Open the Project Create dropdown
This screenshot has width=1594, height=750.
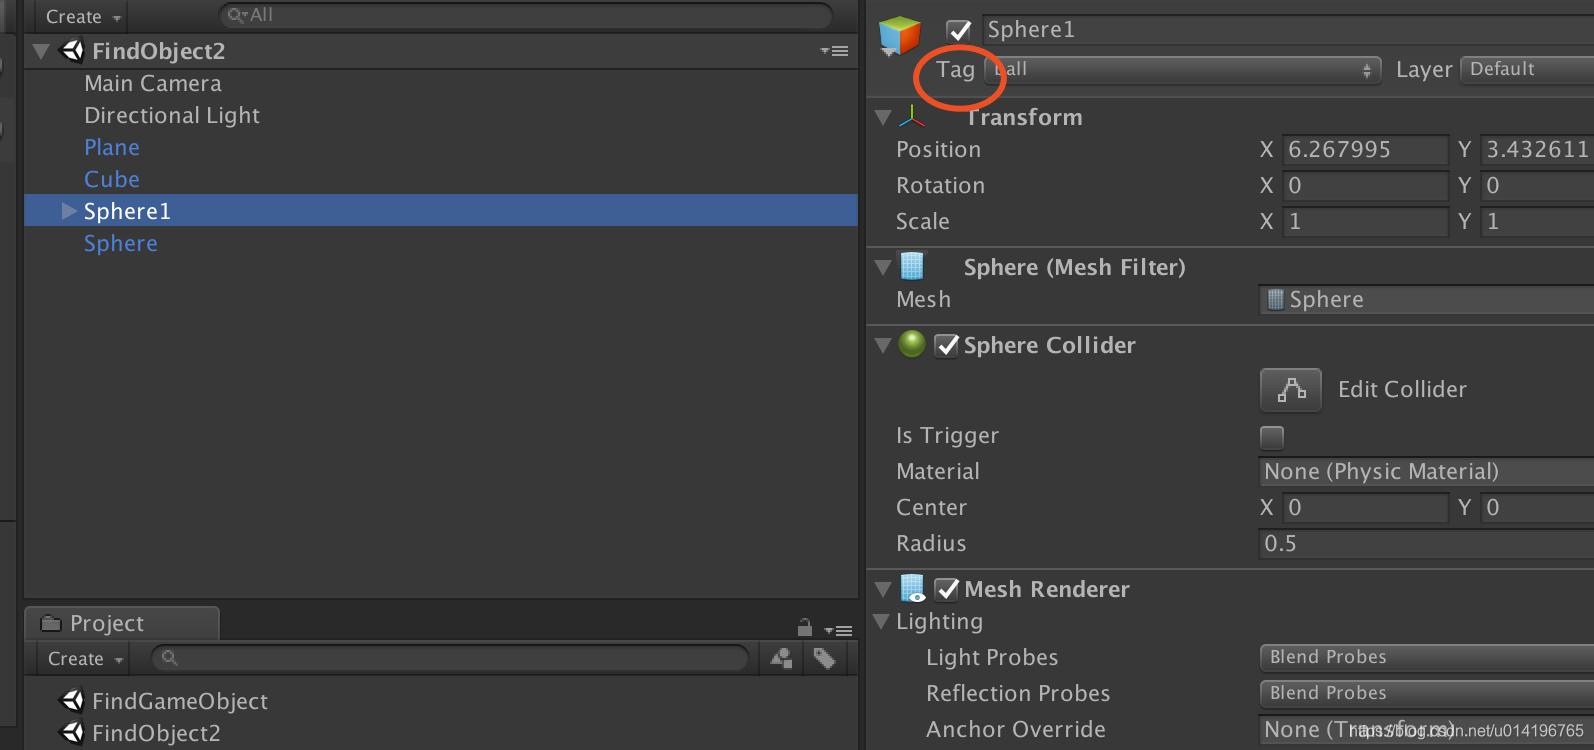85,658
